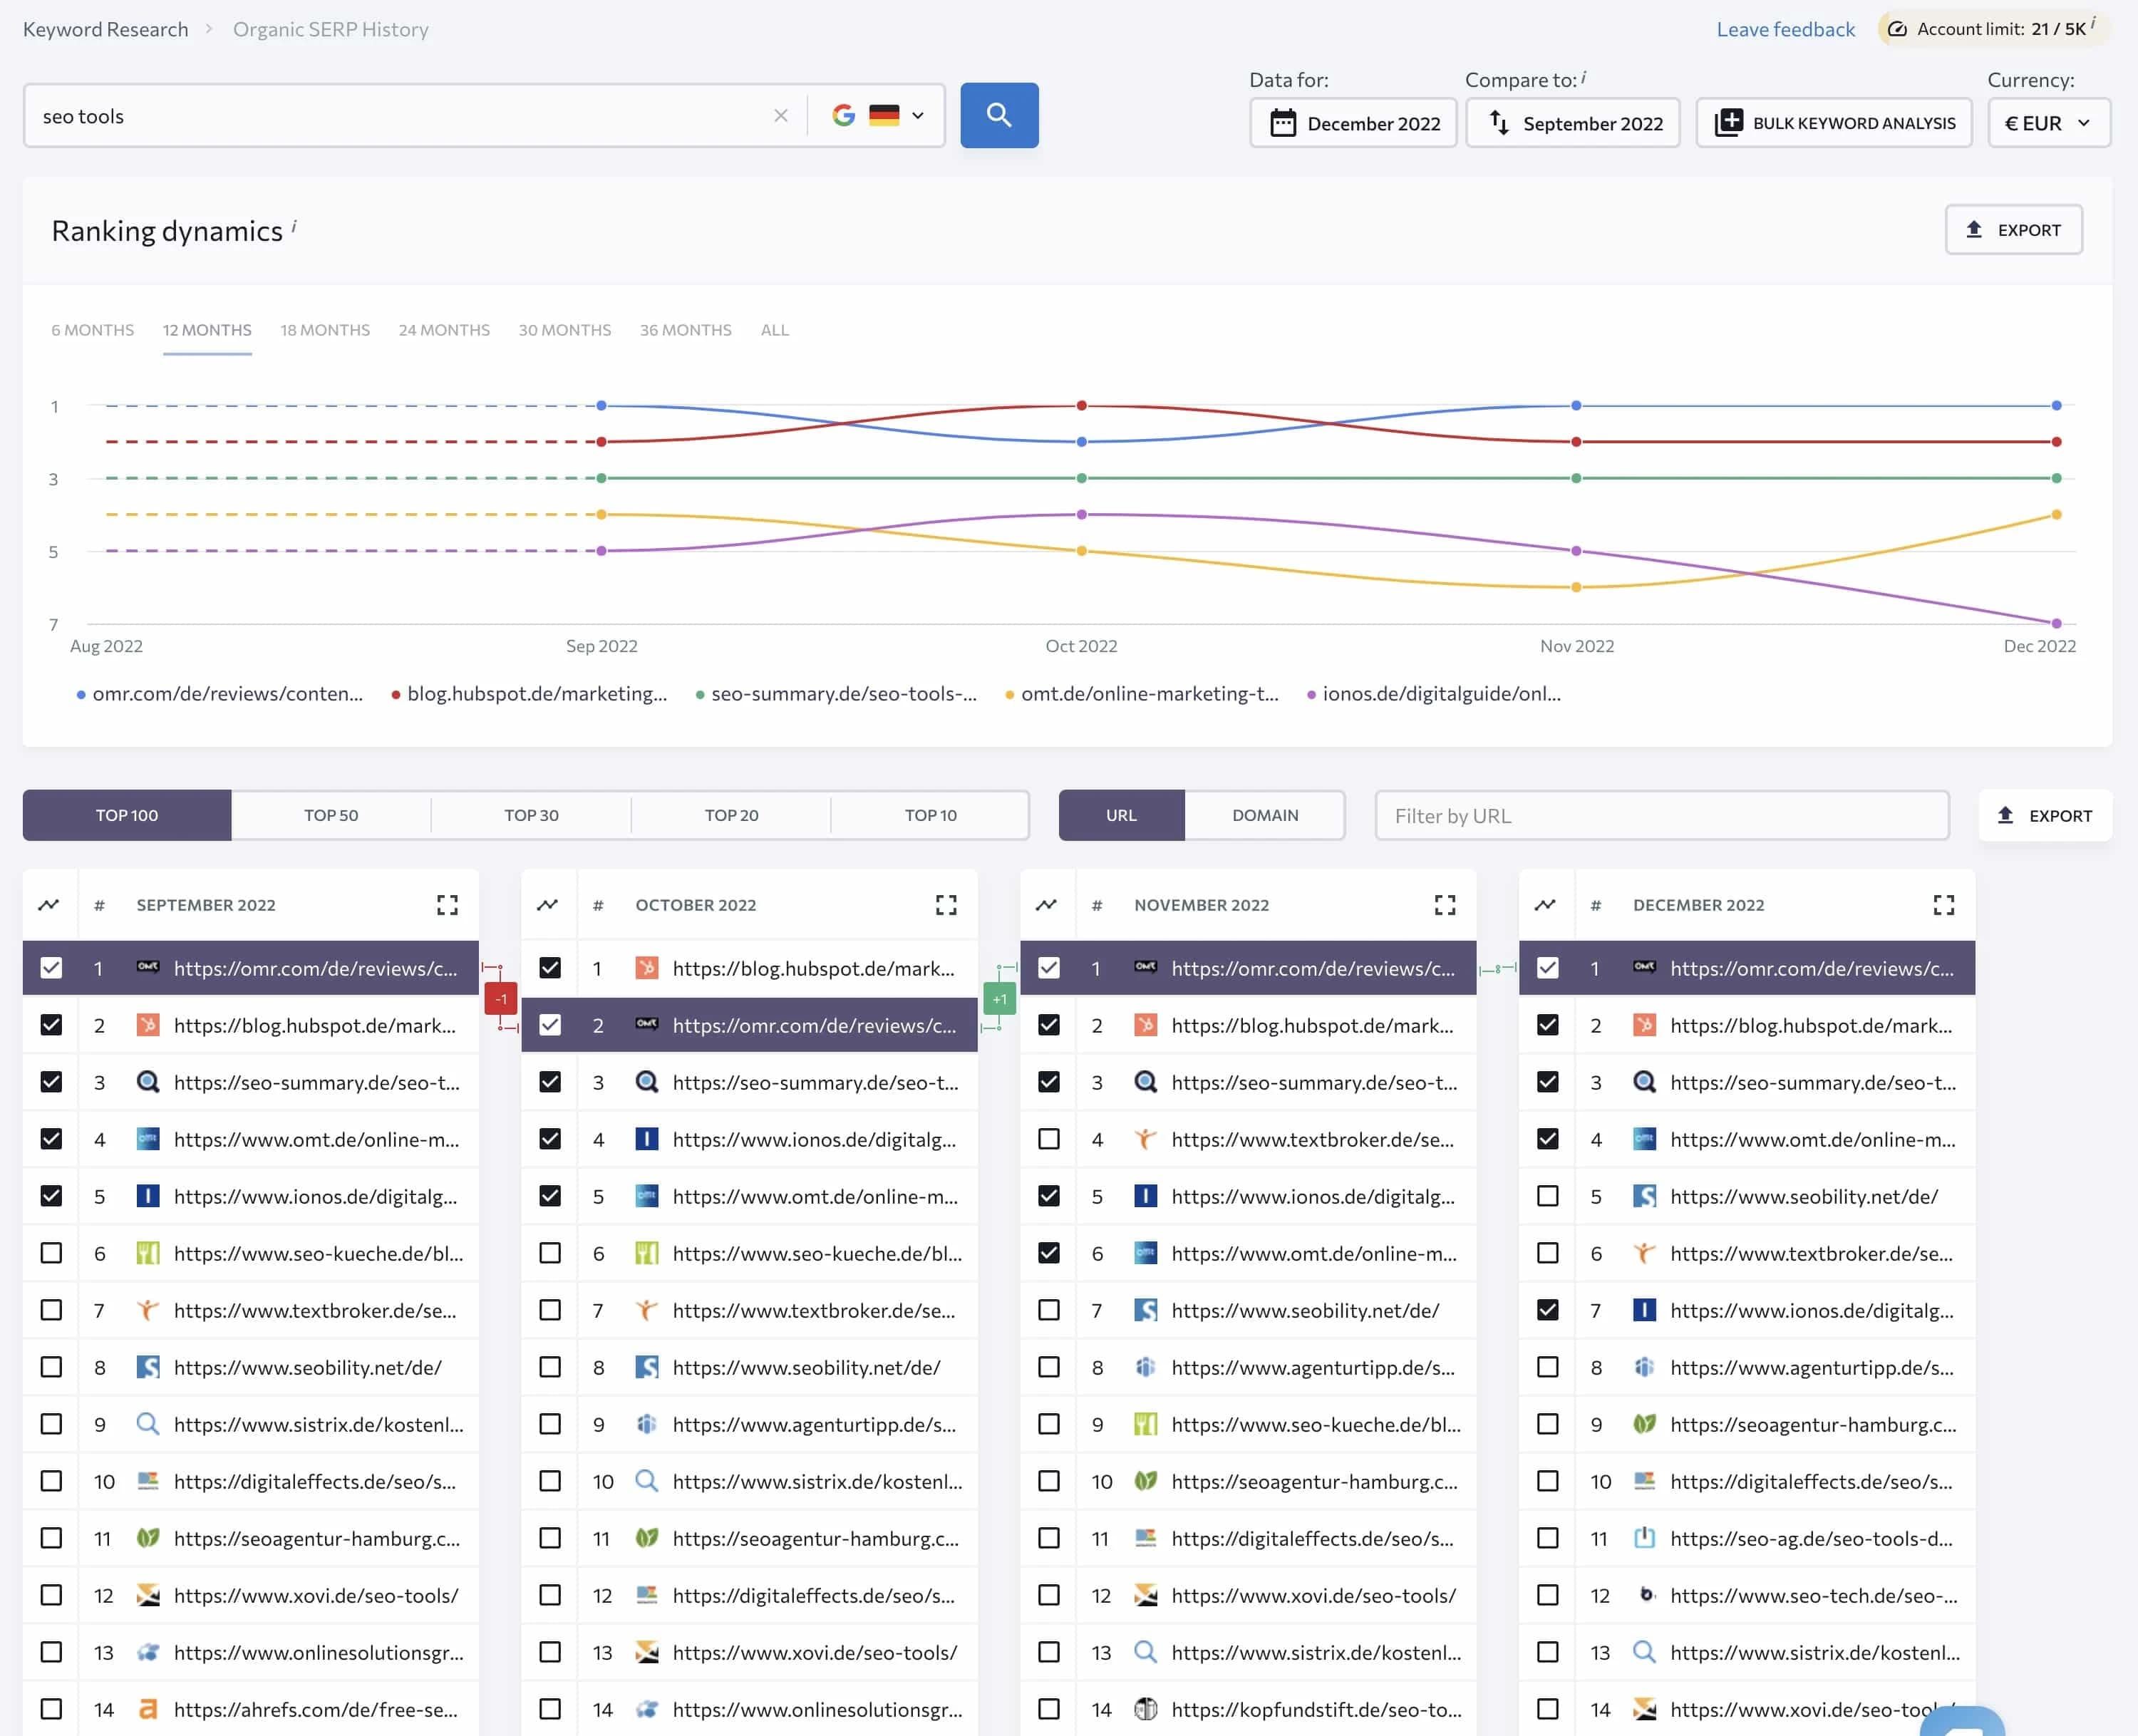Uncheck the omr.com row in September 2022 column
The width and height of the screenshot is (2138, 1736).
(x=51, y=968)
